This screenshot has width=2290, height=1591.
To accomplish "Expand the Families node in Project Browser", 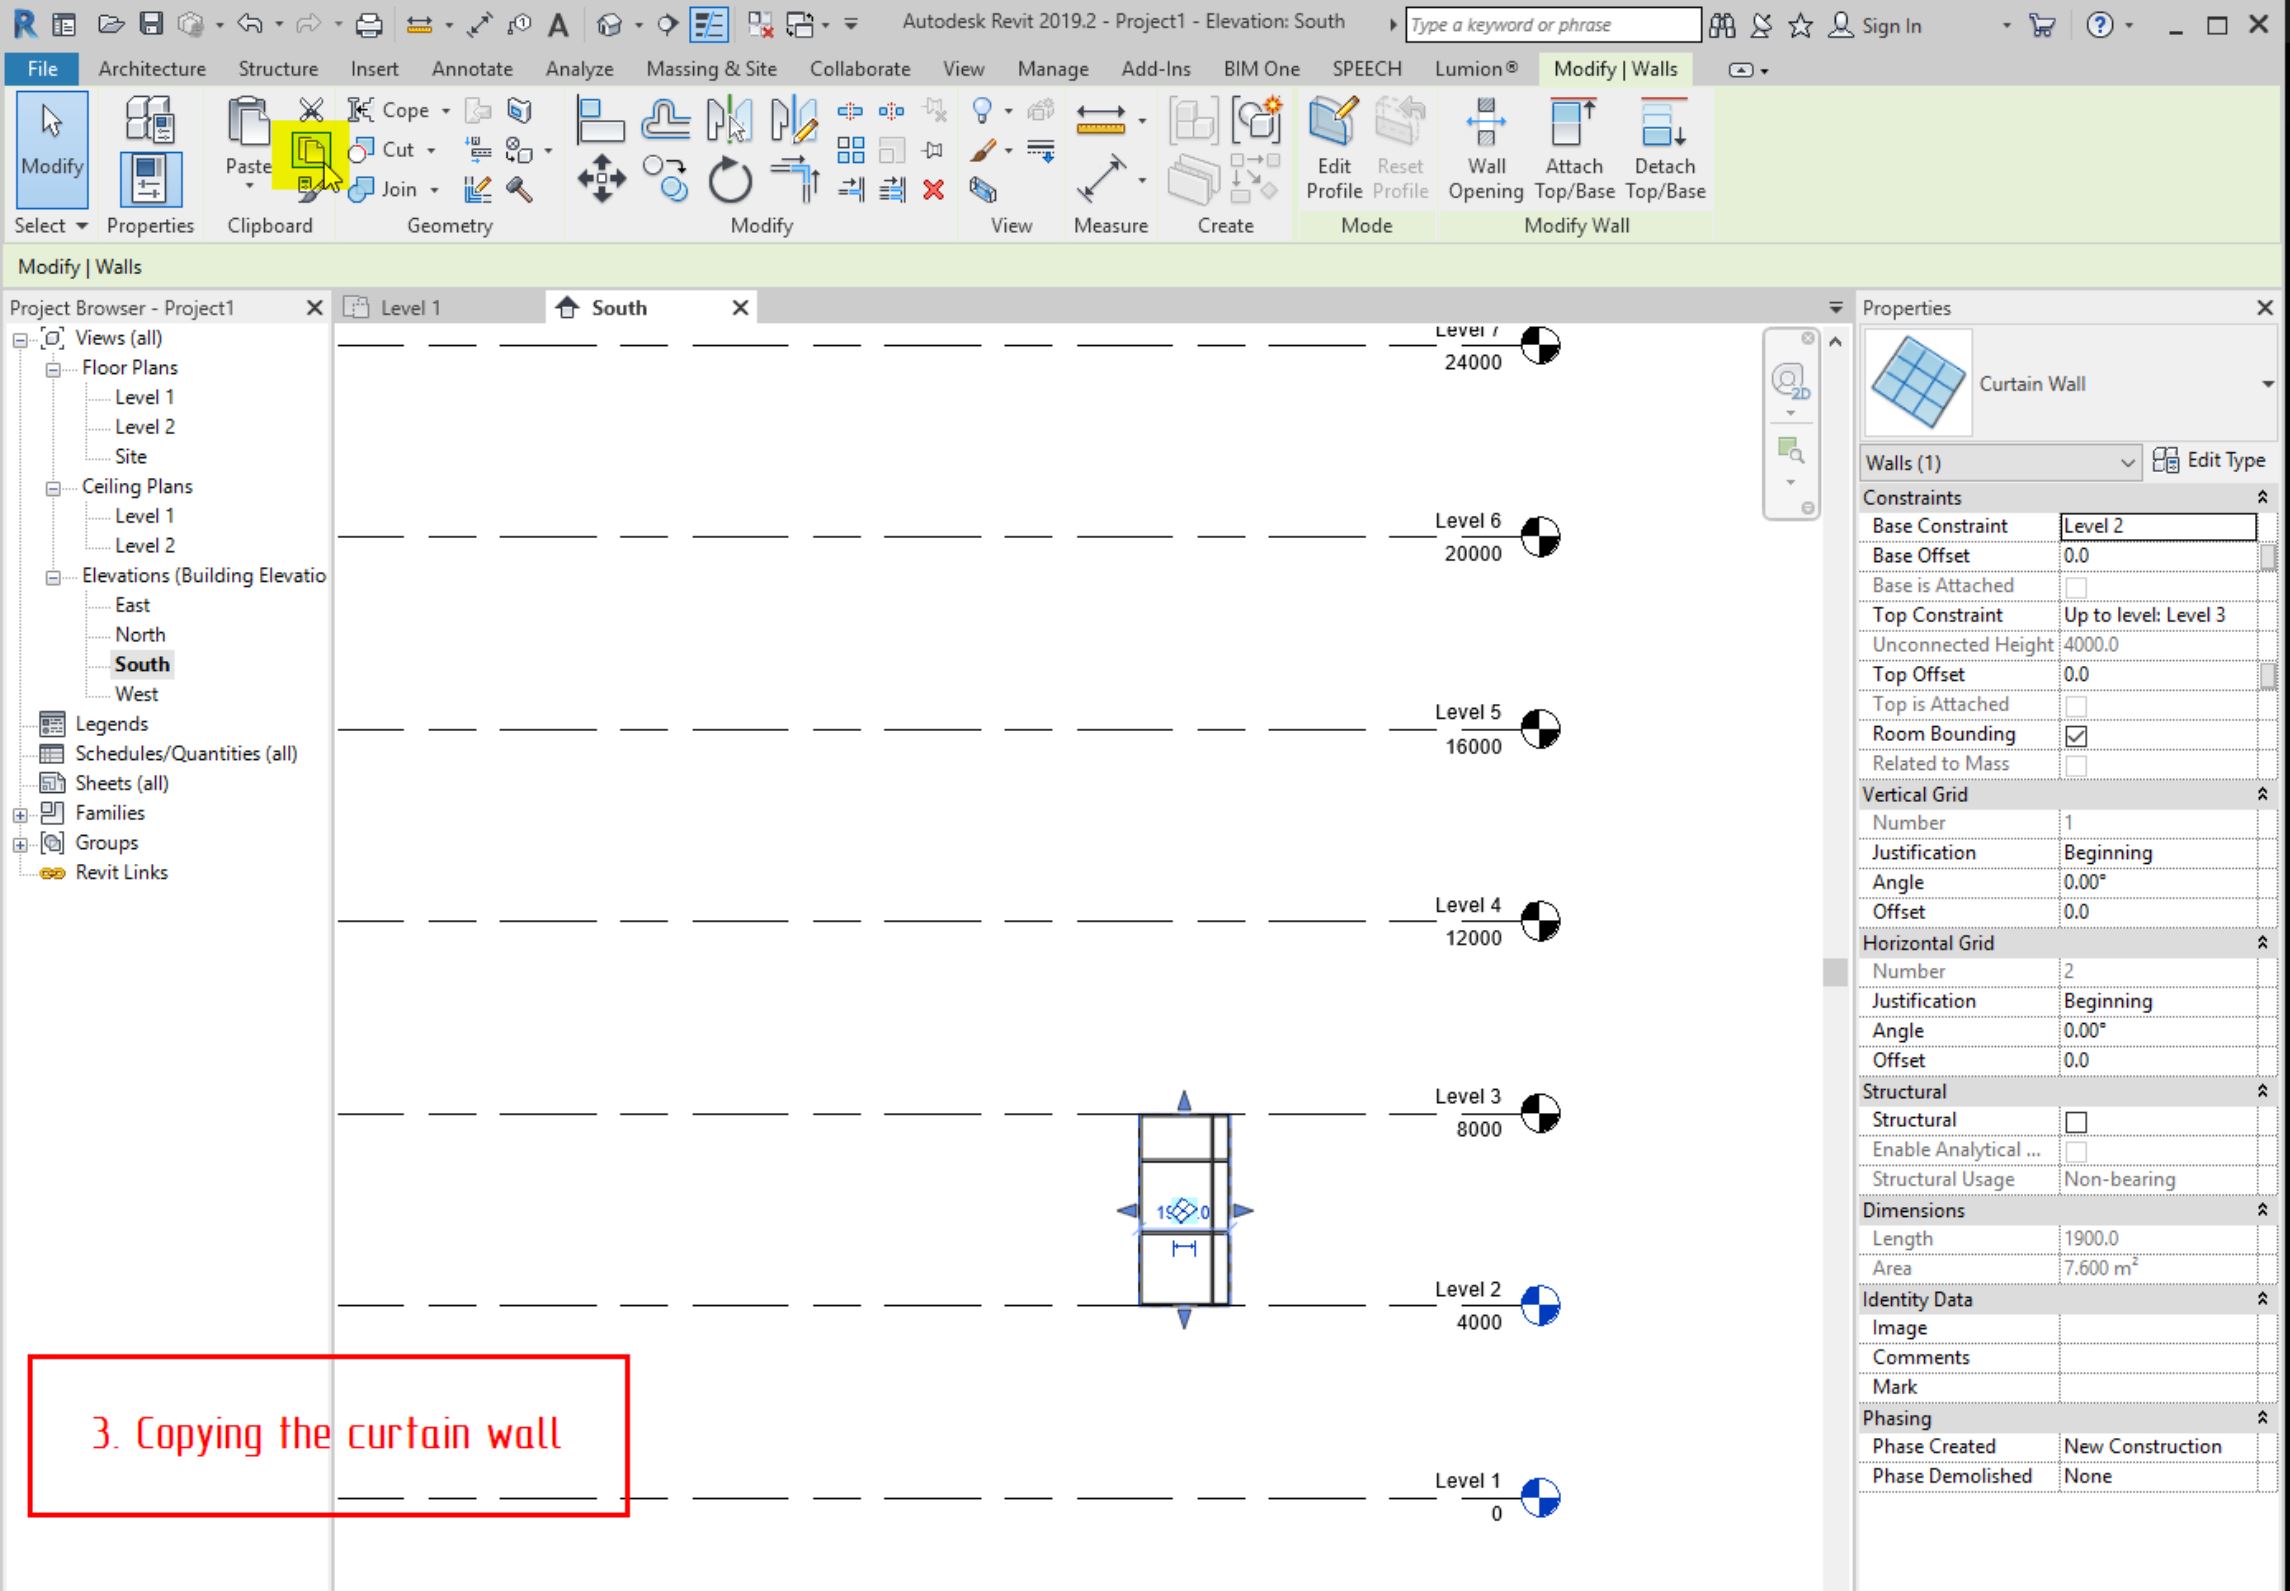I will (x=21, y=813).
